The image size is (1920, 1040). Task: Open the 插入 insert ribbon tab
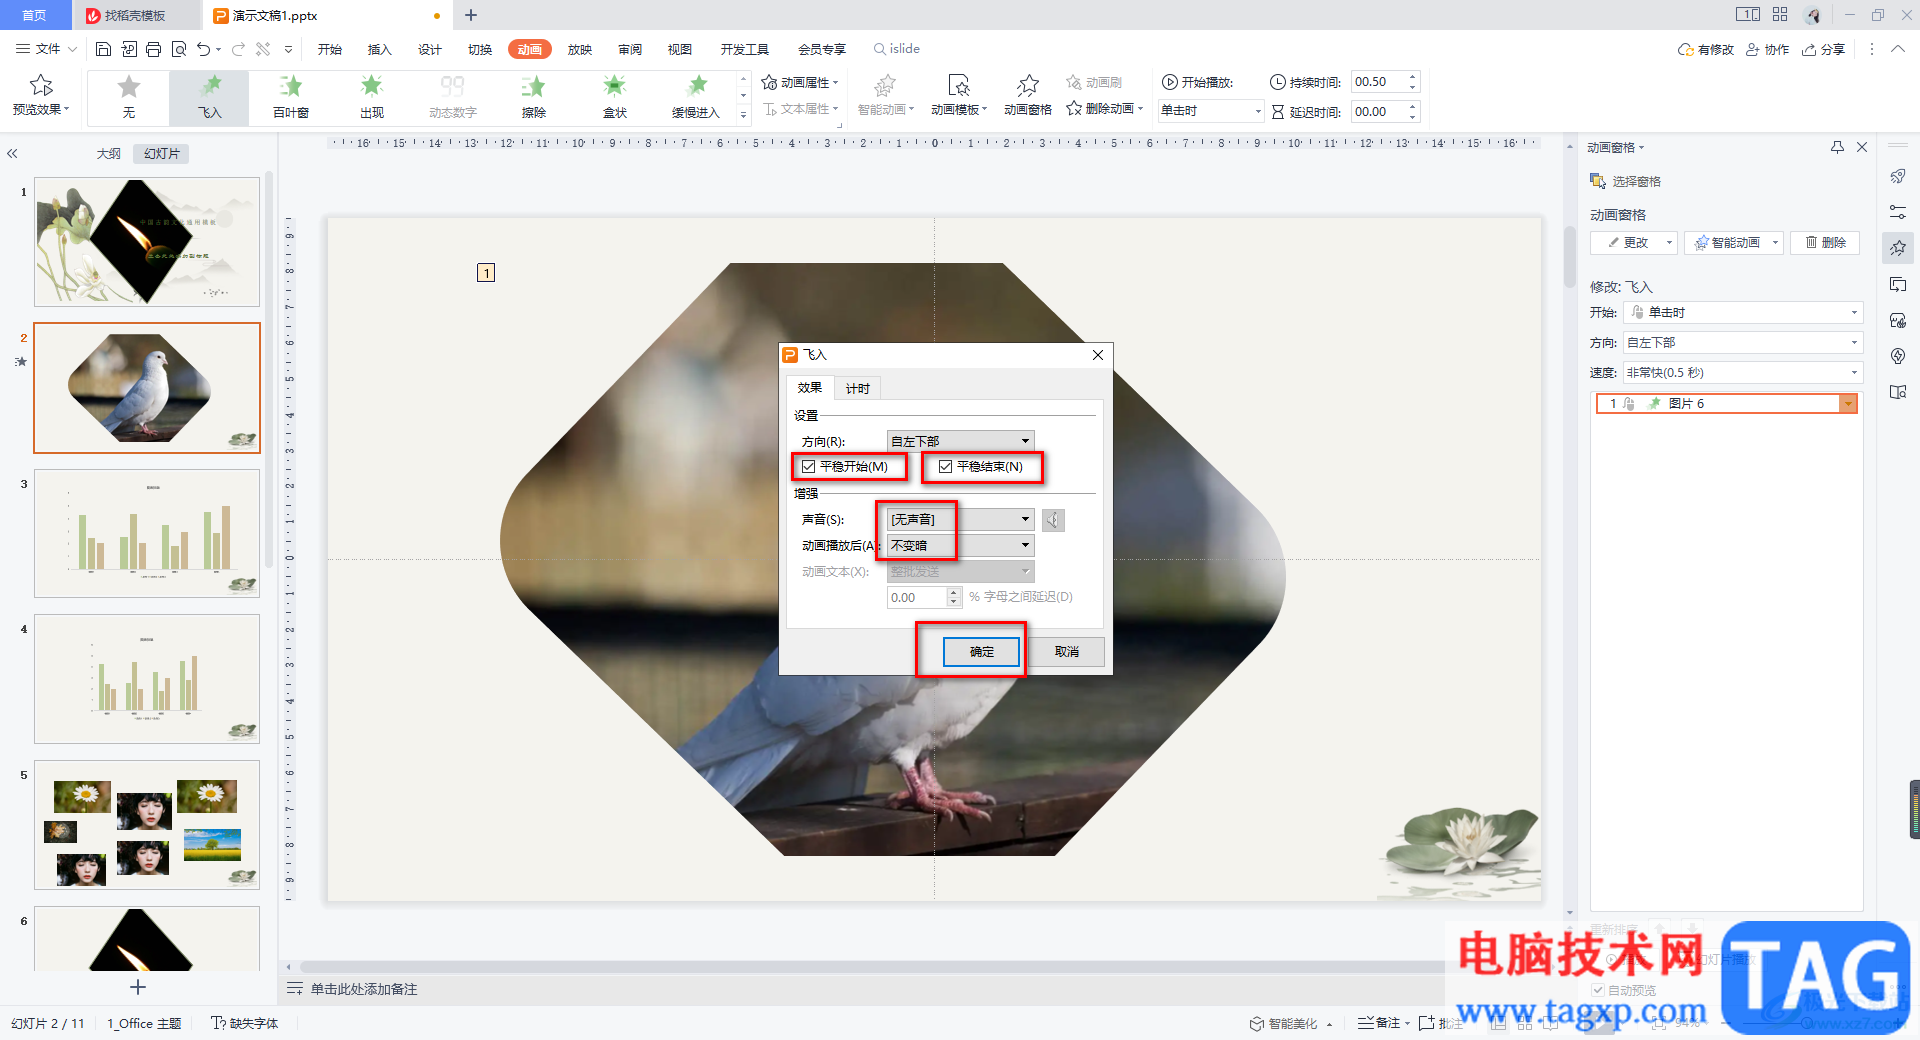coord(379,49)
